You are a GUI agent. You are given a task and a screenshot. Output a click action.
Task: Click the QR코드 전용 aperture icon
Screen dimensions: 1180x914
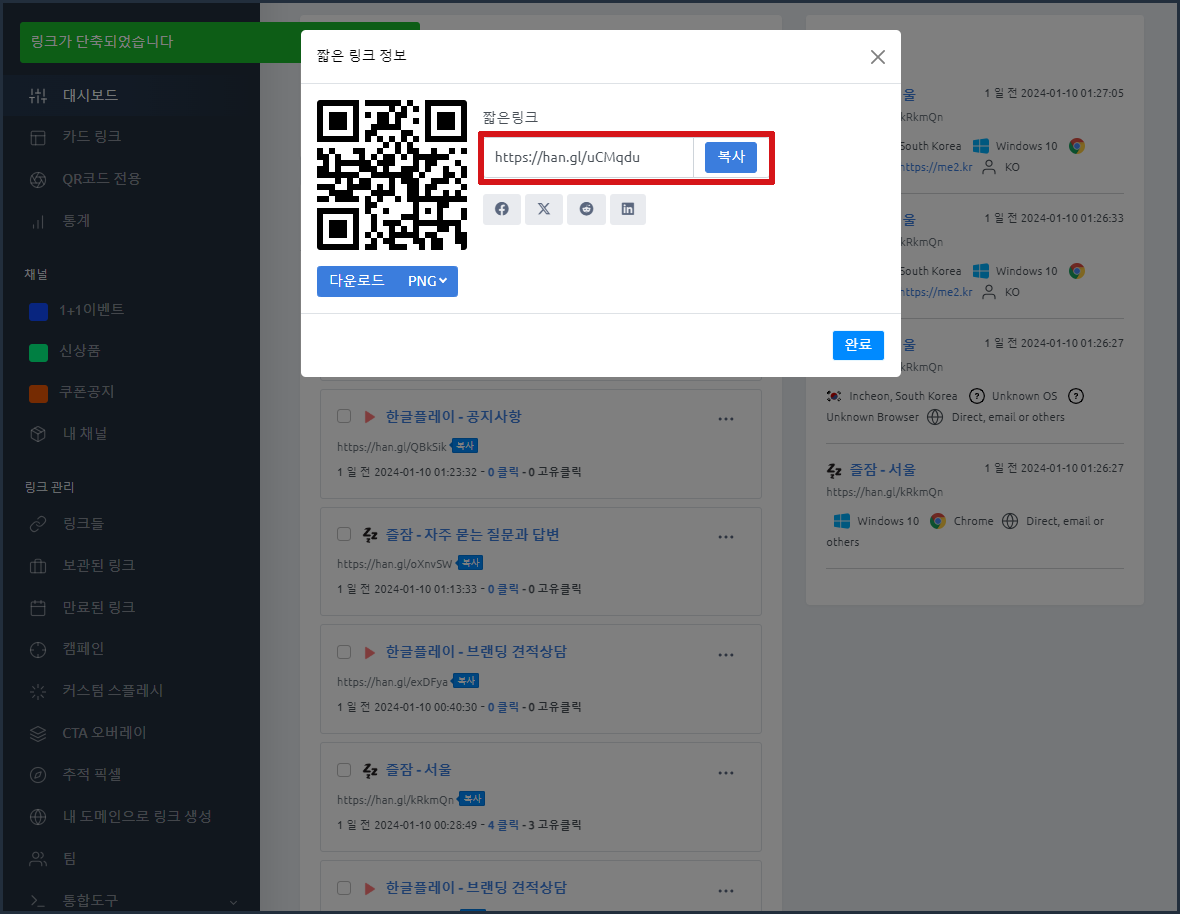pos(38,180)
